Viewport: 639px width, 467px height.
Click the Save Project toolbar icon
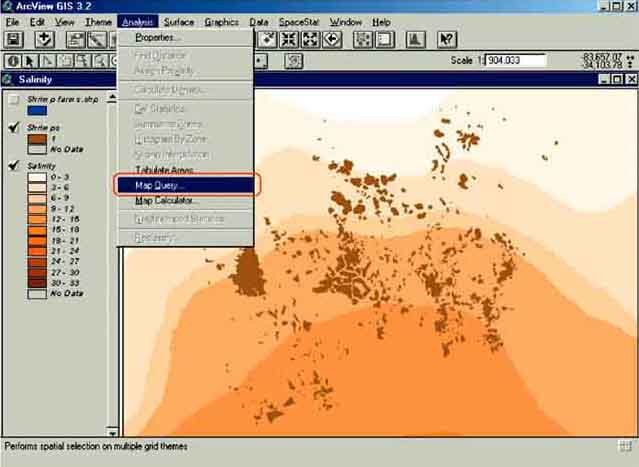(15, 40)
